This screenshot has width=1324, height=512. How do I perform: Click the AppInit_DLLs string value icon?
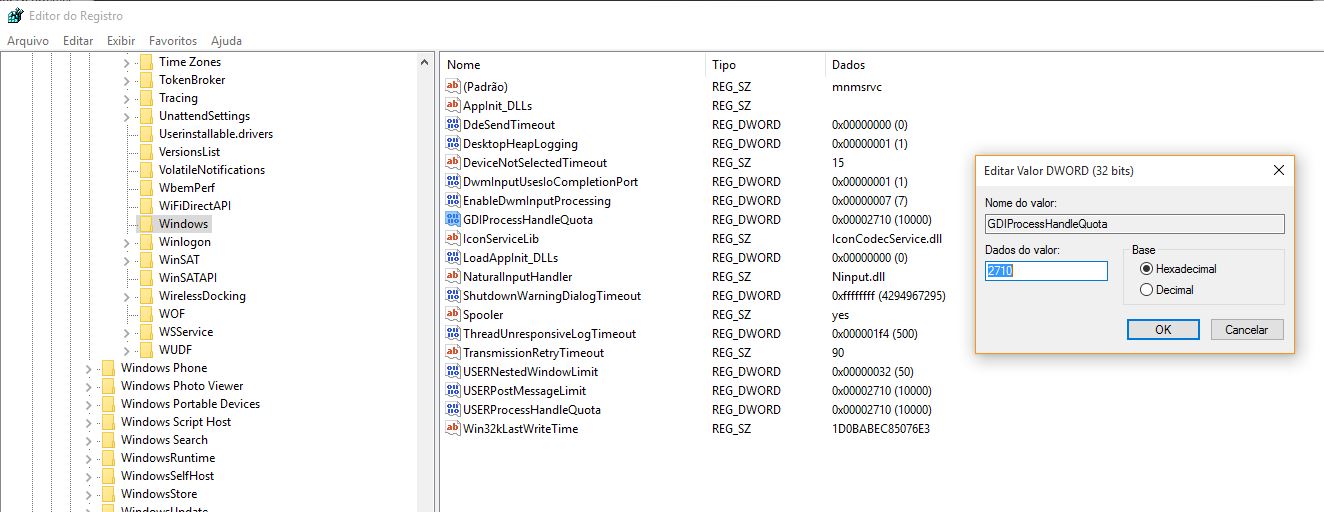pyautogui.click(x=453, y=106)
